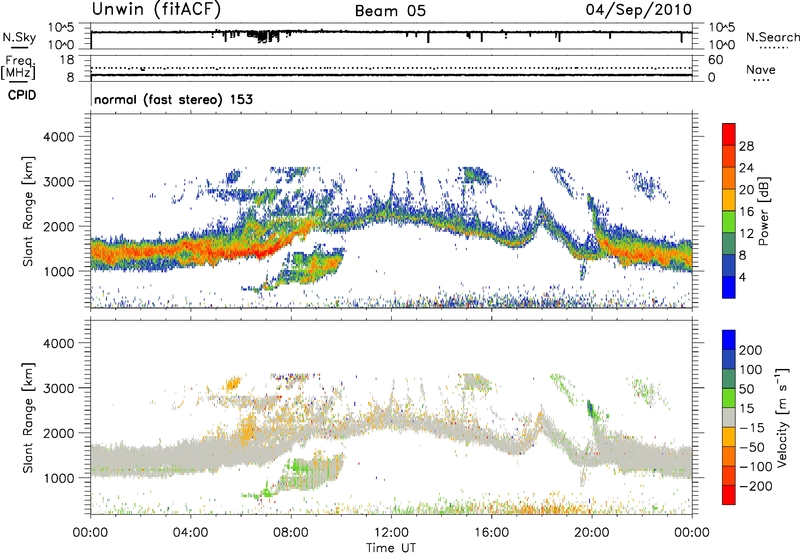Click the date '04/Sep/2010'

tap(639, 9)
